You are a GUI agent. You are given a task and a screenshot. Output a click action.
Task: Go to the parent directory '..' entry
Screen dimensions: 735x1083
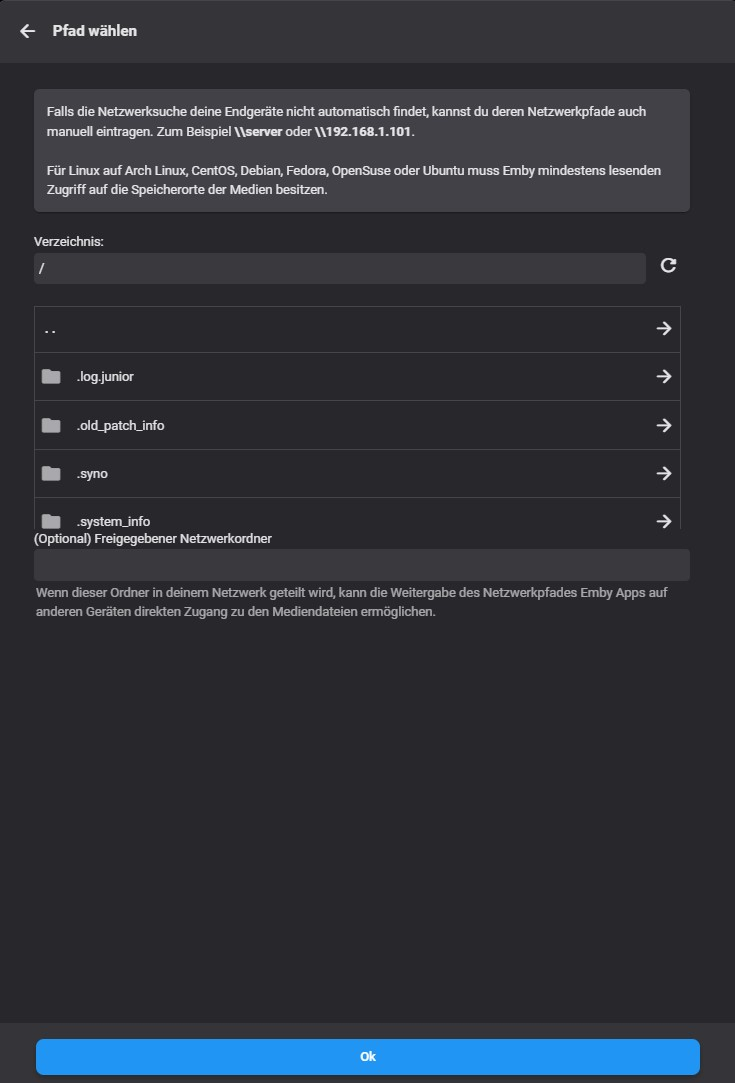50,329
